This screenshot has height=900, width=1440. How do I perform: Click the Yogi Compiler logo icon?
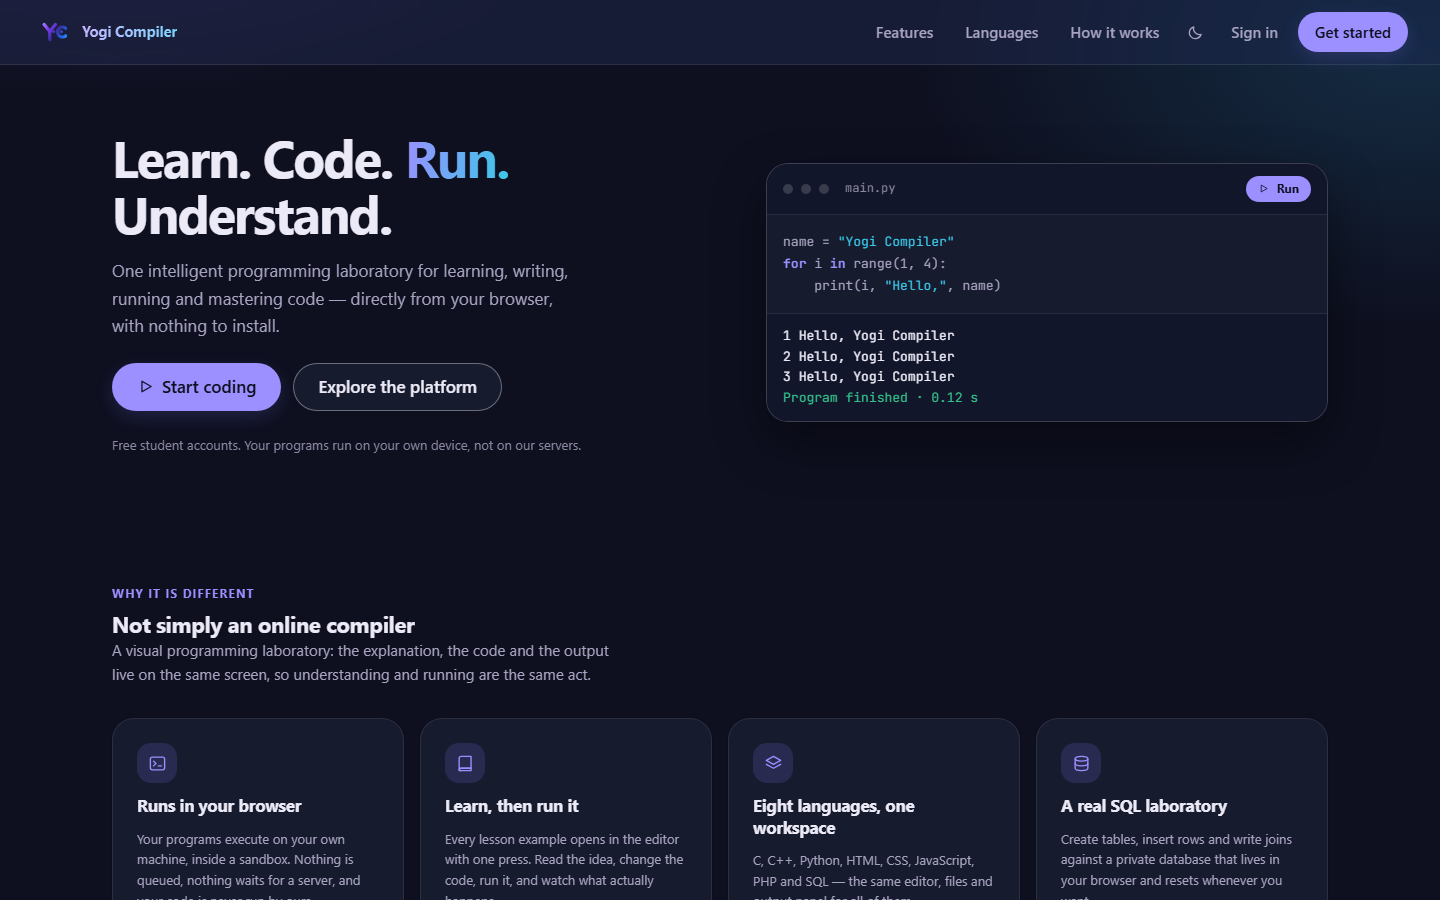[55, 32]
